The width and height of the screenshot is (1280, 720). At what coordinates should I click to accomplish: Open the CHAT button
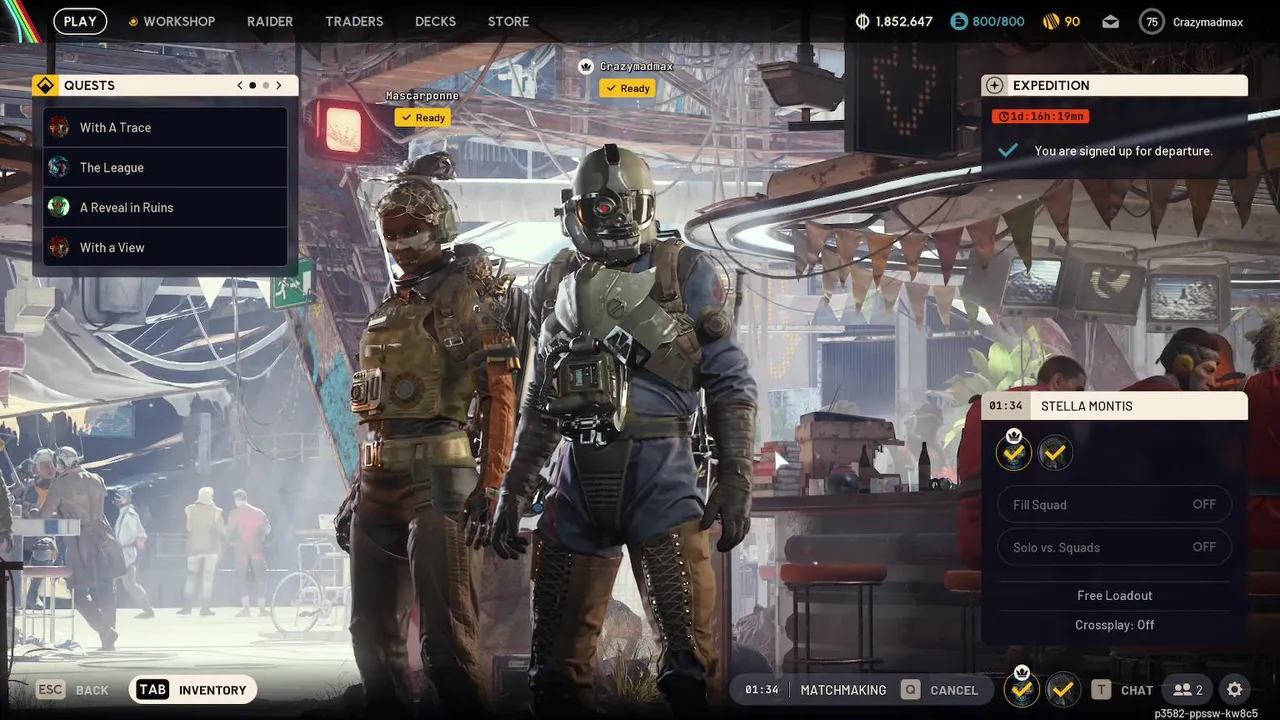[x=1122, y=690]
